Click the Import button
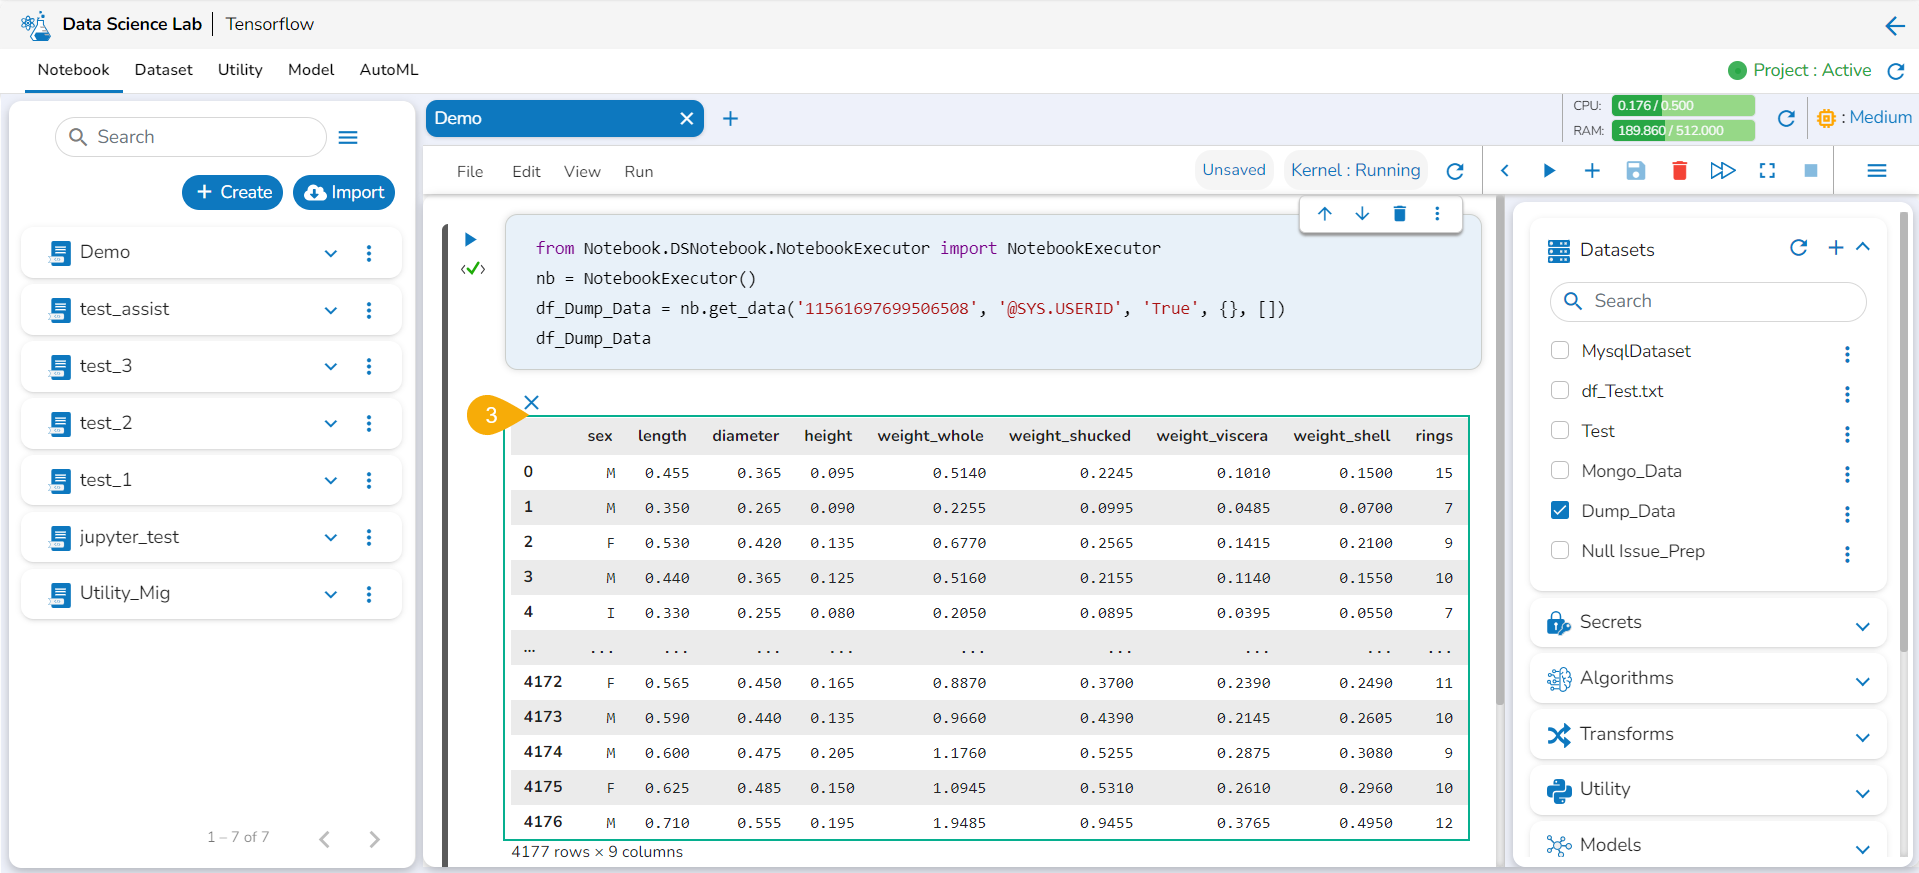Image resolution: width=1919 pixels, height=873 pixels. [344, 192]
